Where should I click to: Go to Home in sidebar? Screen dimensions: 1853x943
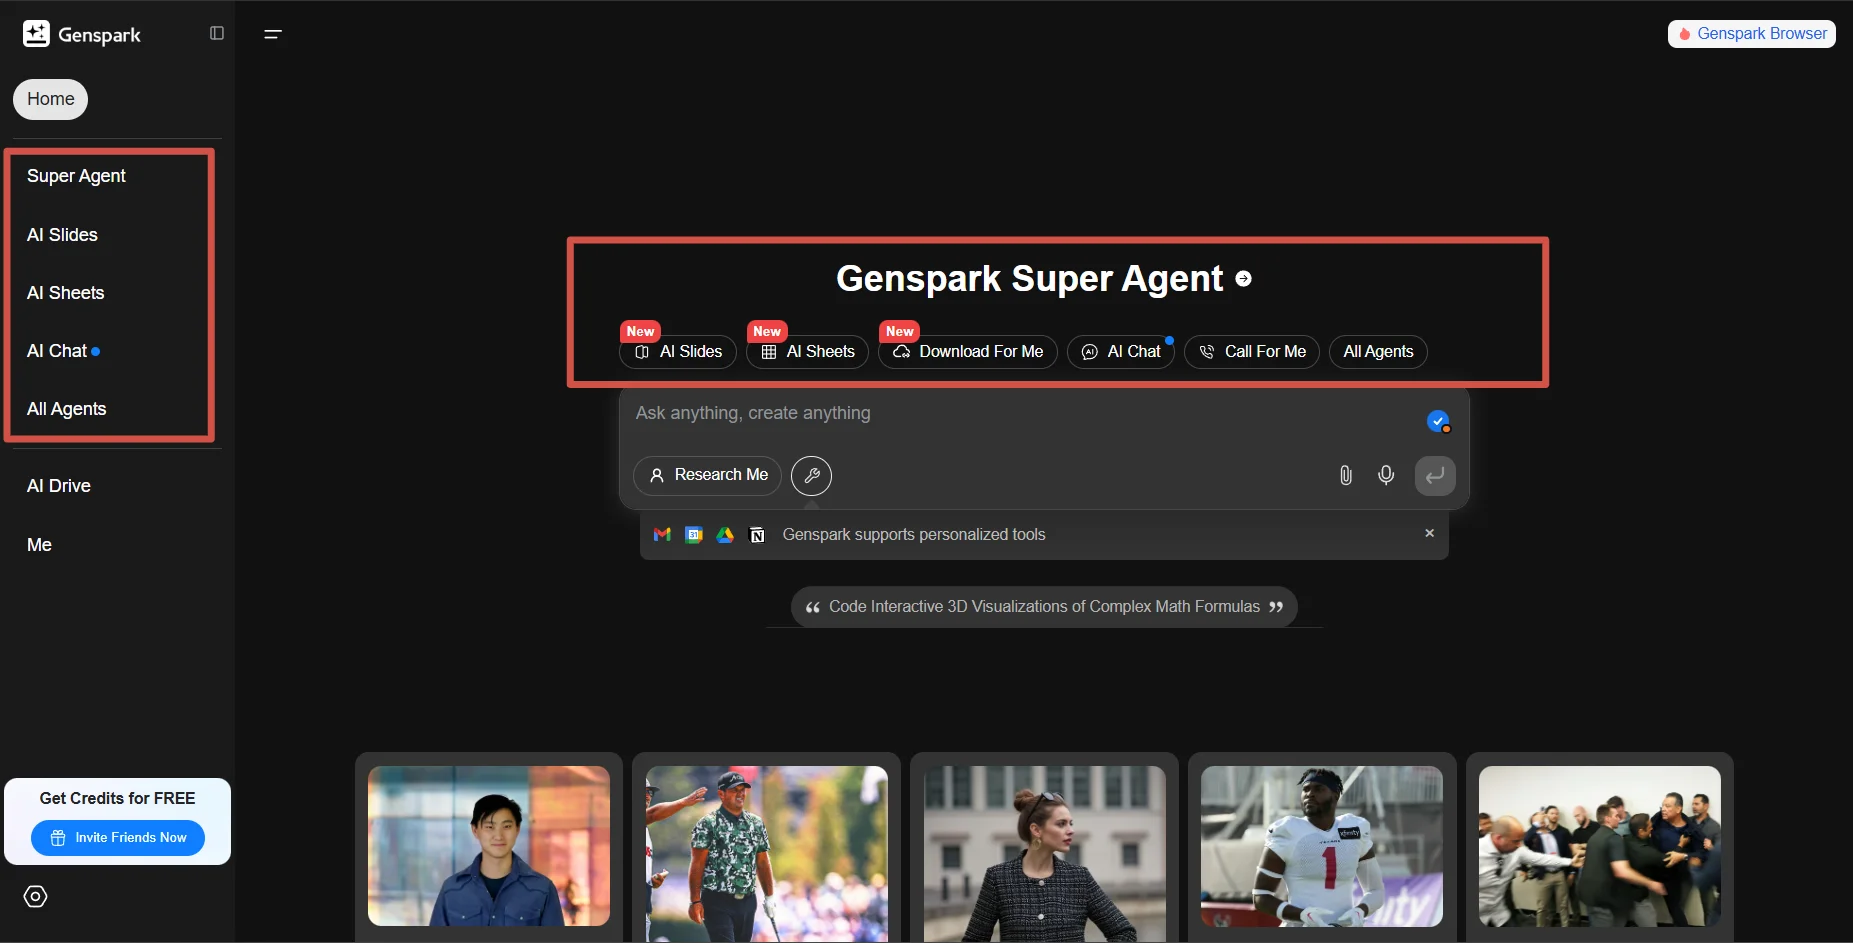coord(50,99)
